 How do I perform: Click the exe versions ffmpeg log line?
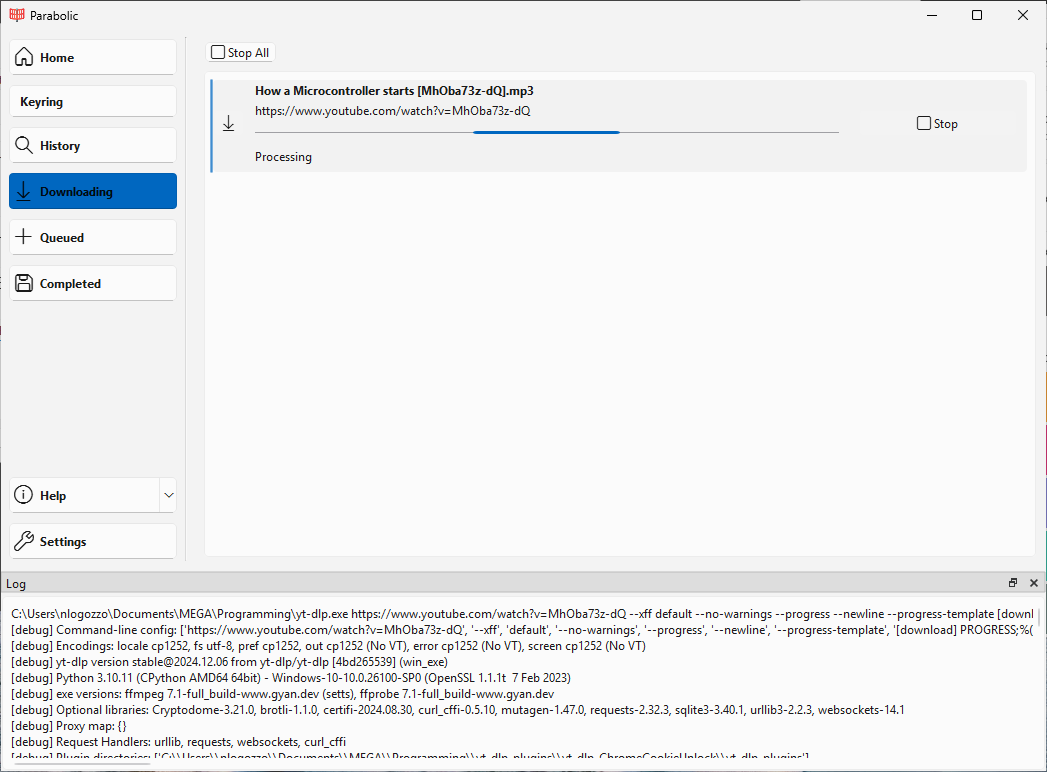[282, 694]
